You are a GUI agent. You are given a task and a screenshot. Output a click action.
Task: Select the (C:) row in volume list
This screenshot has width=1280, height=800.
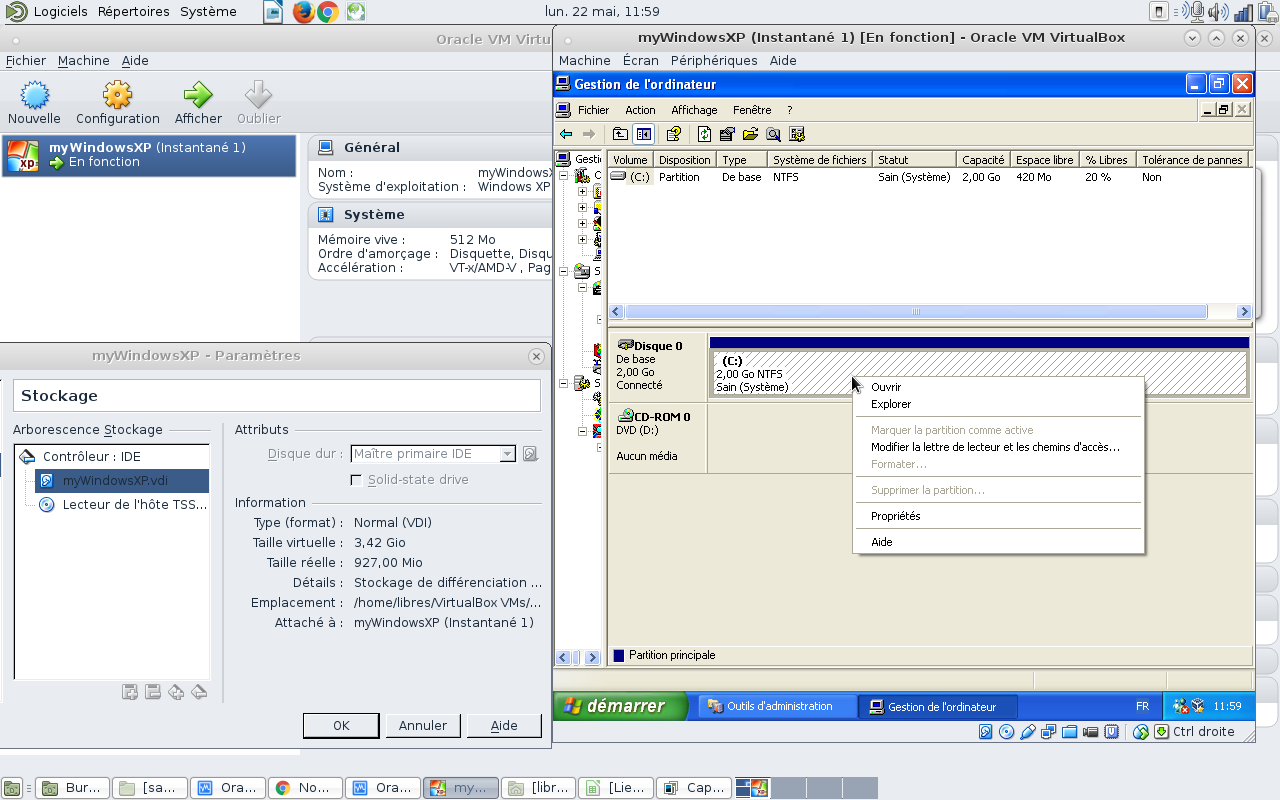(930, 177)
